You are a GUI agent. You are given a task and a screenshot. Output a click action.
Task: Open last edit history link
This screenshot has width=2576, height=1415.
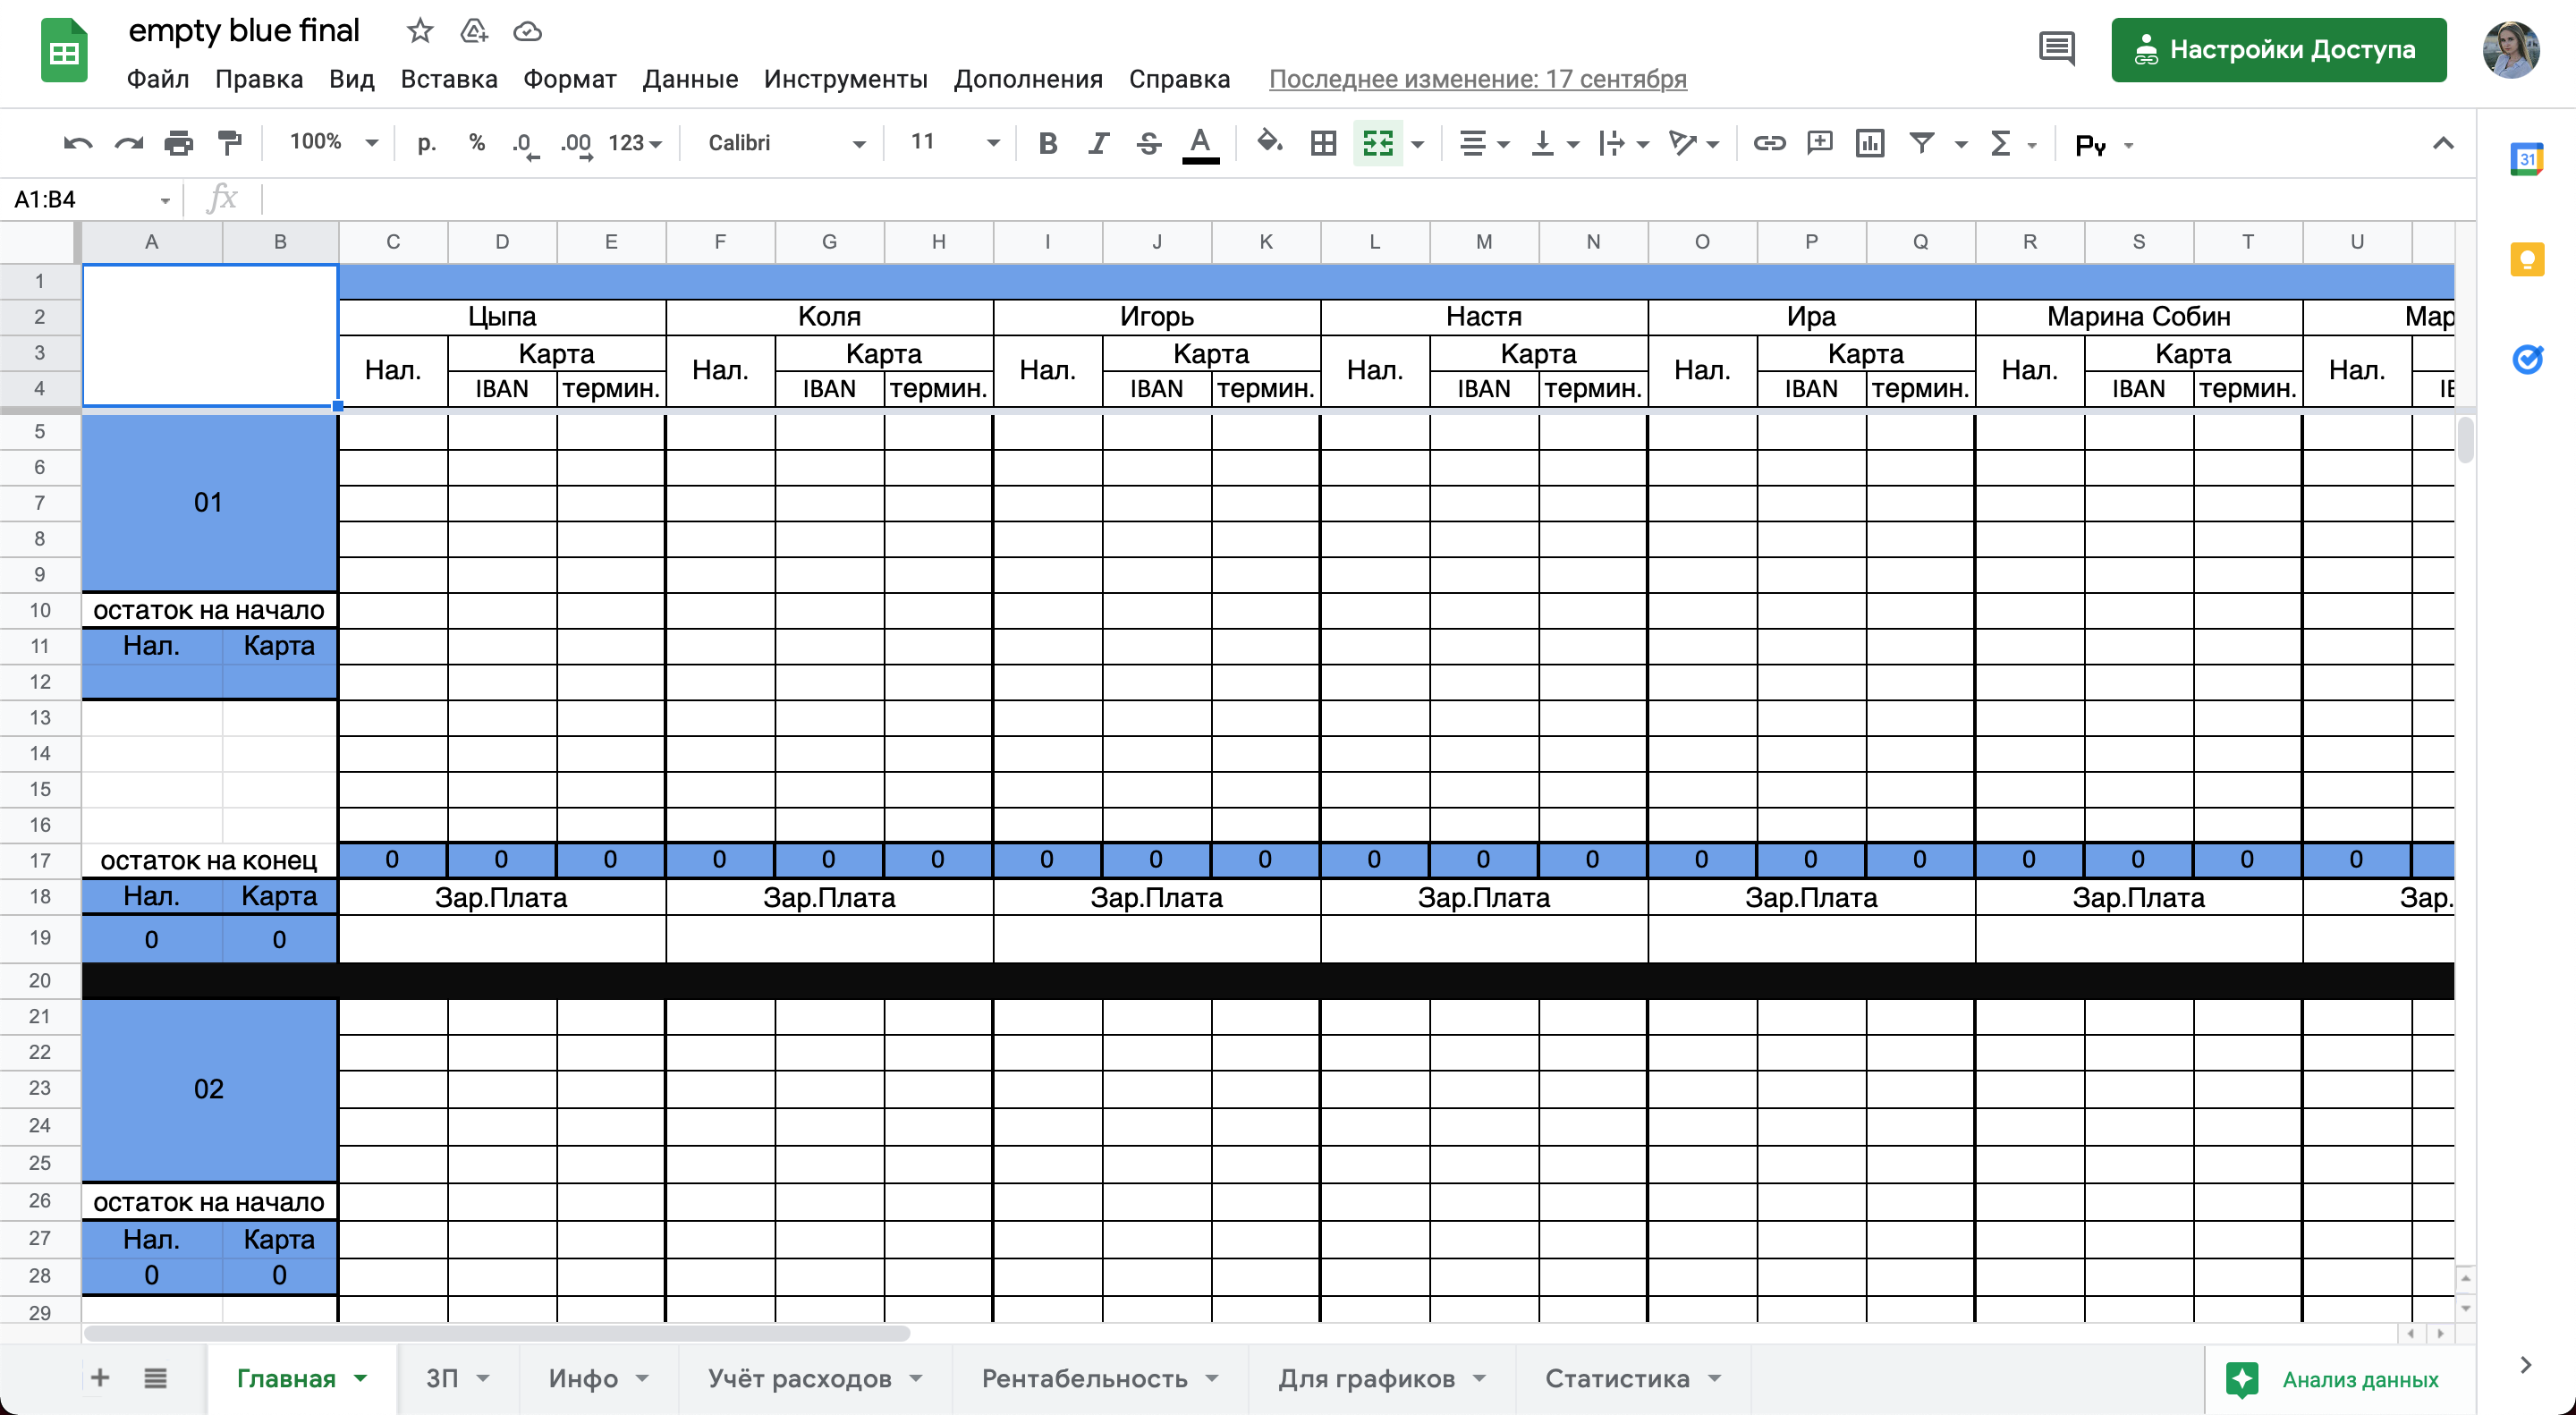coord(1477,79)
